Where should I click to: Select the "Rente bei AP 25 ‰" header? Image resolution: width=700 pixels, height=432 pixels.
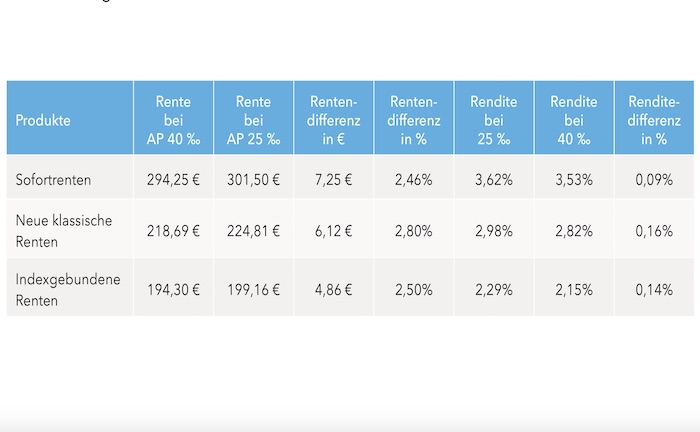coord(253,120)
